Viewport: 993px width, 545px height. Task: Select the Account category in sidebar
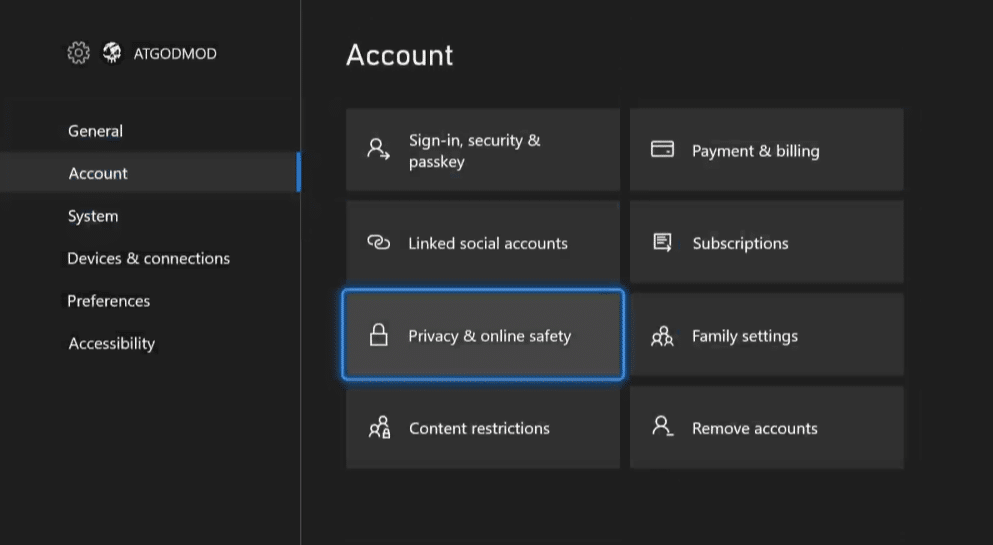point(150,173)
